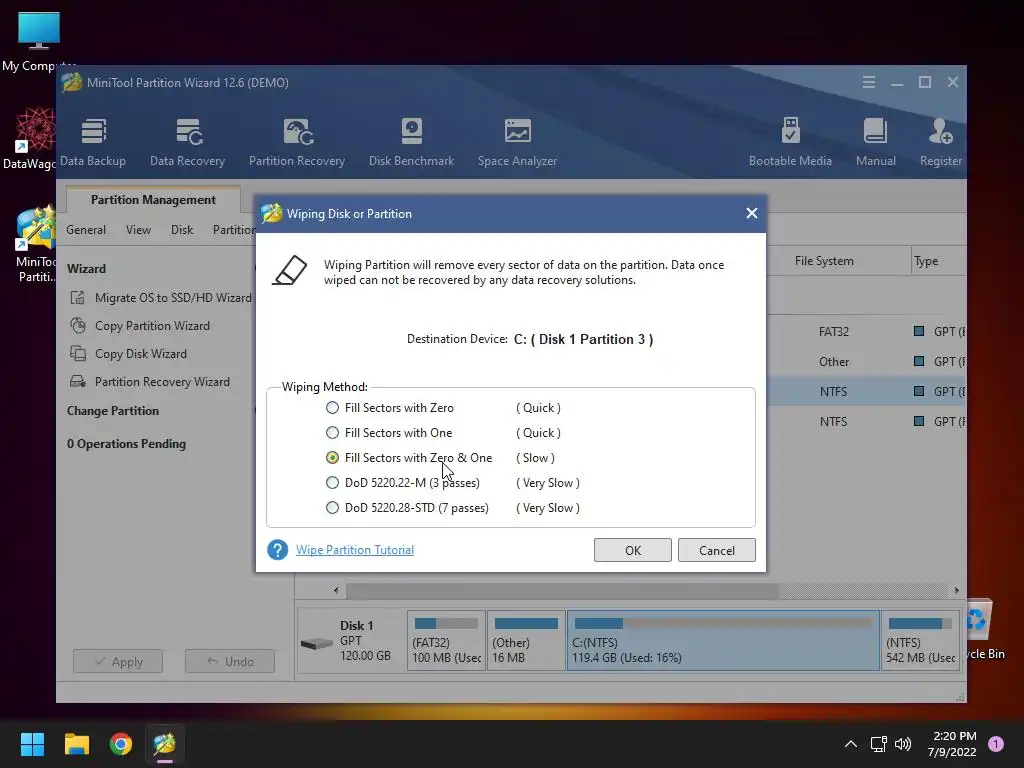Launch Data Recovery from the toolbar
This screenshot has width=1024, height=768.
(x=187, y=142)
